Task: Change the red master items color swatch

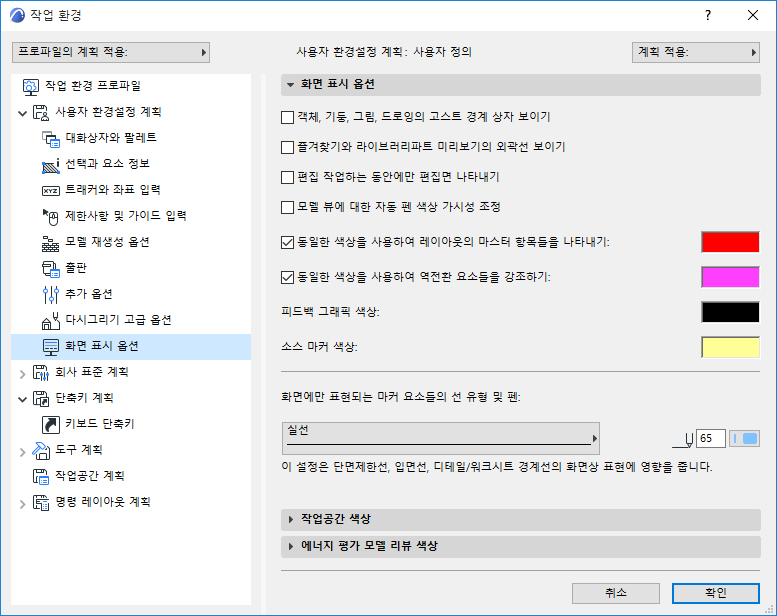Action: coord(730,242)
